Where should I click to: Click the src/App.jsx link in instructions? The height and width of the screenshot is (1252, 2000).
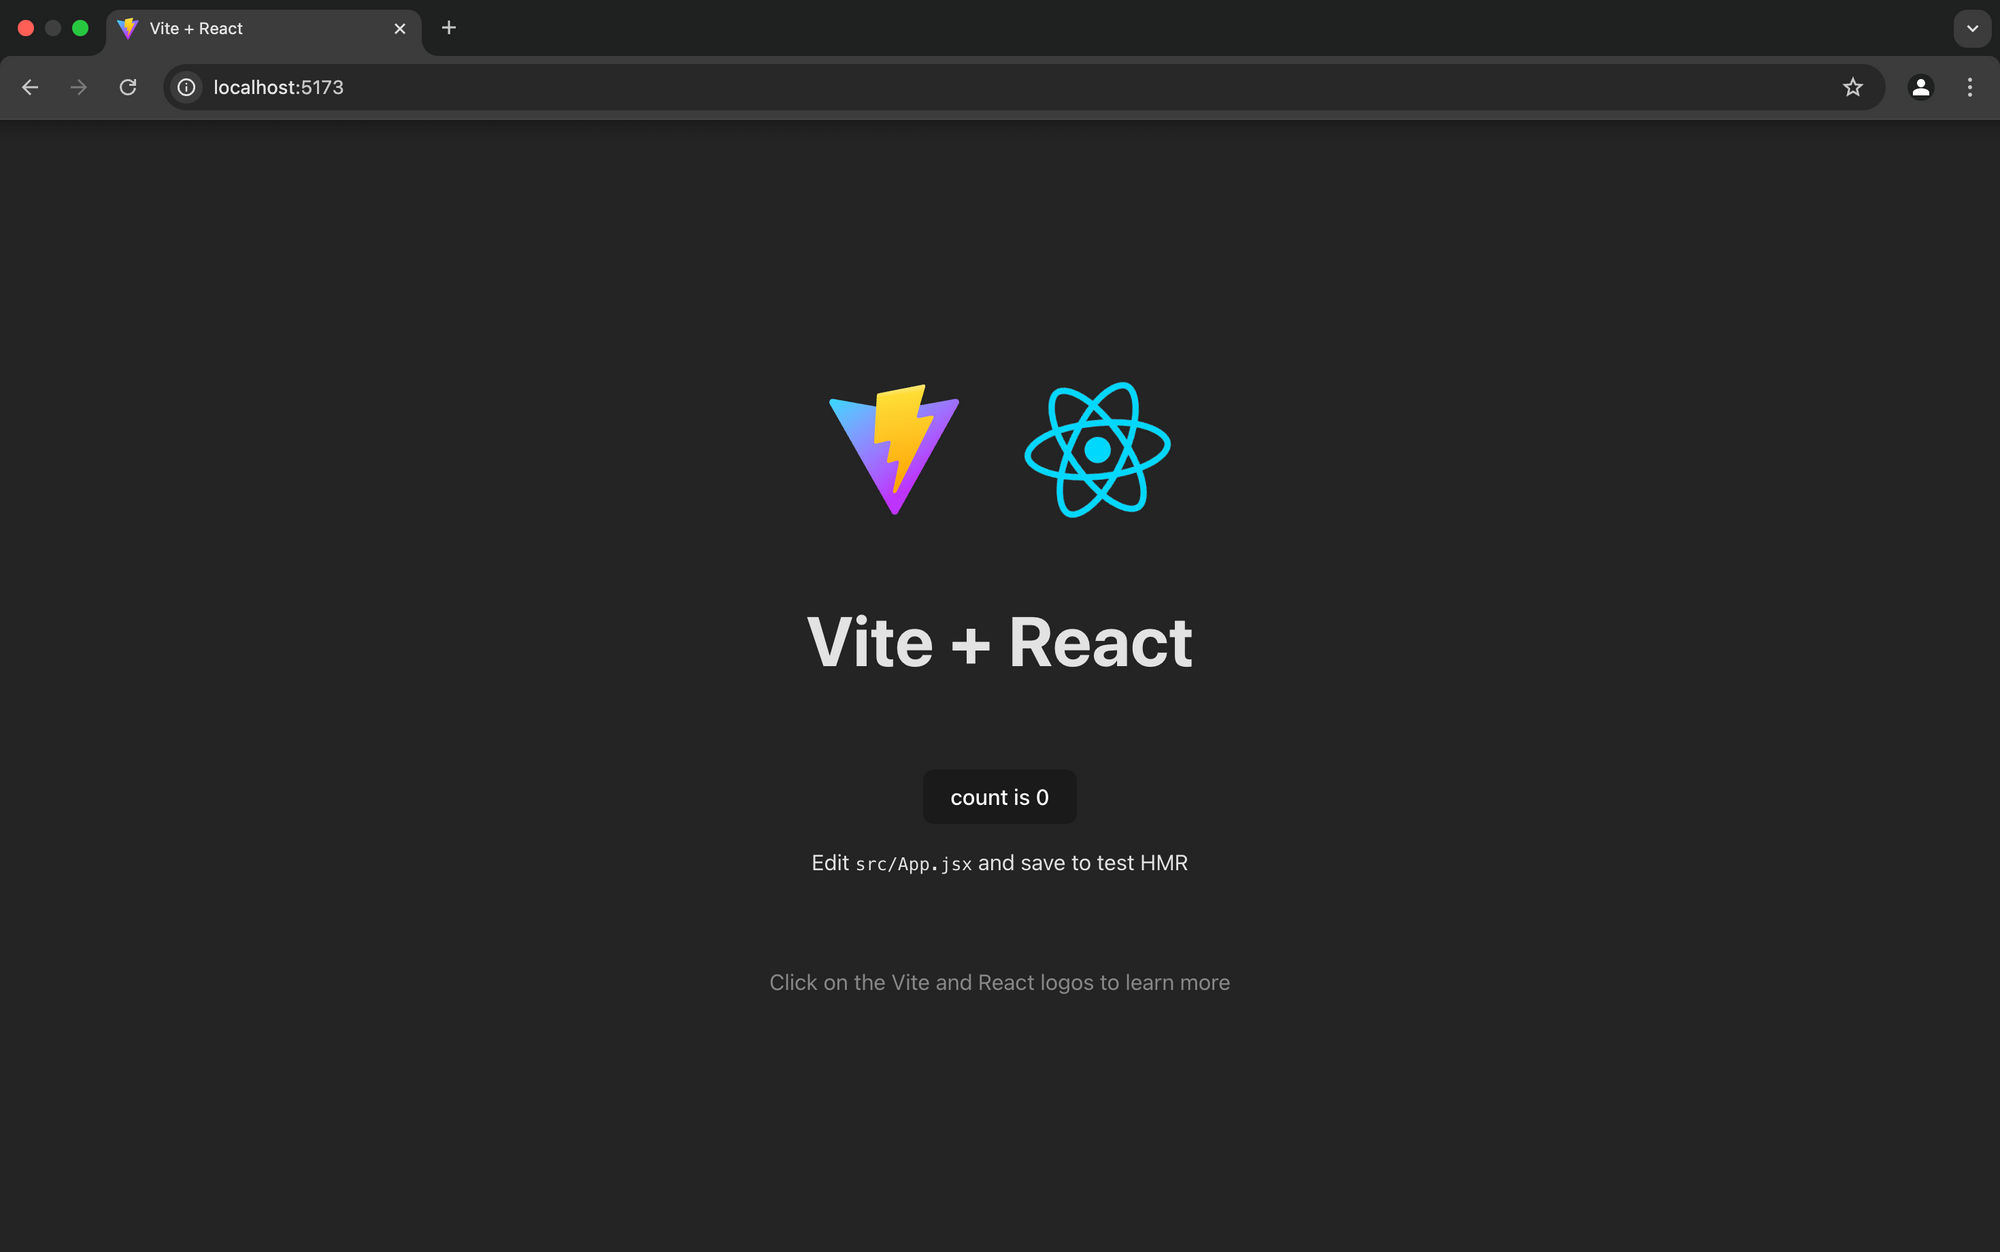913,863
